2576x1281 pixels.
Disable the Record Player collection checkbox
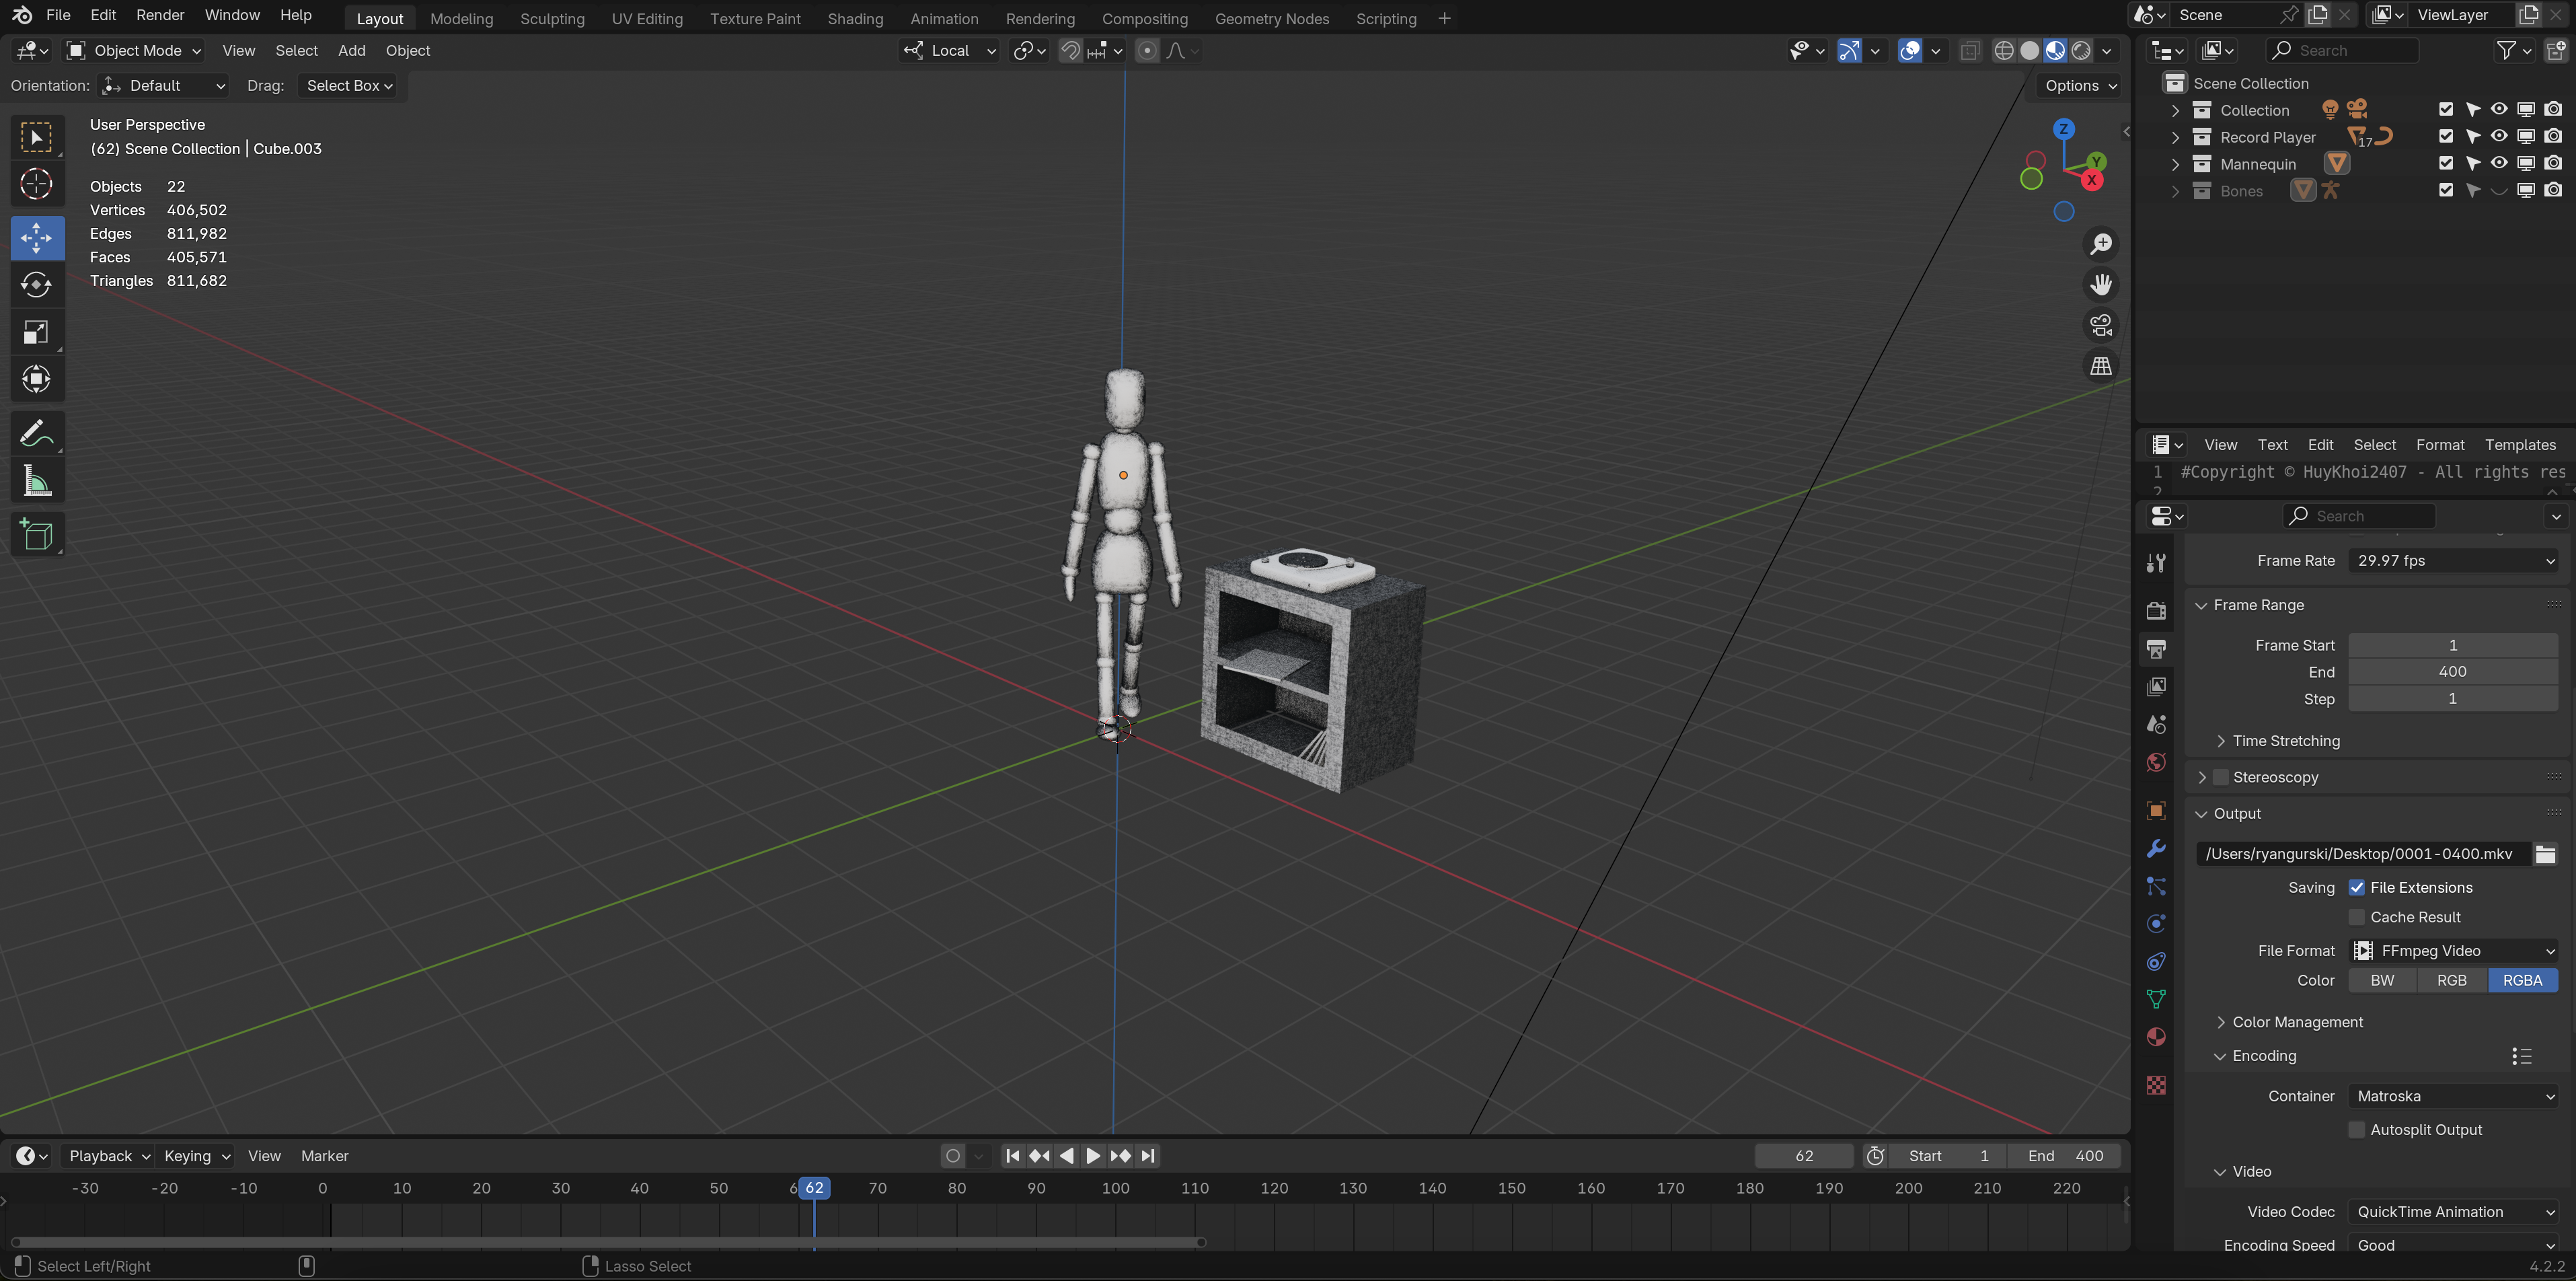click(x=2447, y=137)
